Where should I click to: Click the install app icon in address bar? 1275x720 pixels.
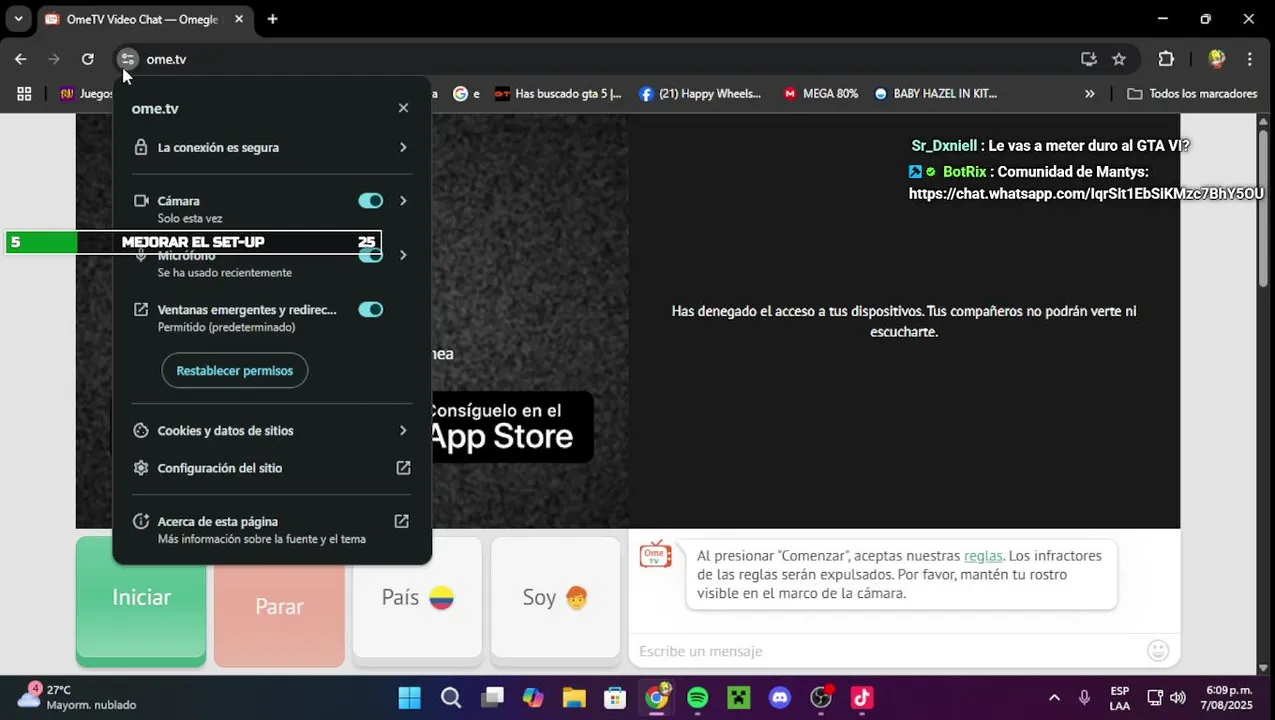tap(1089, 59)
